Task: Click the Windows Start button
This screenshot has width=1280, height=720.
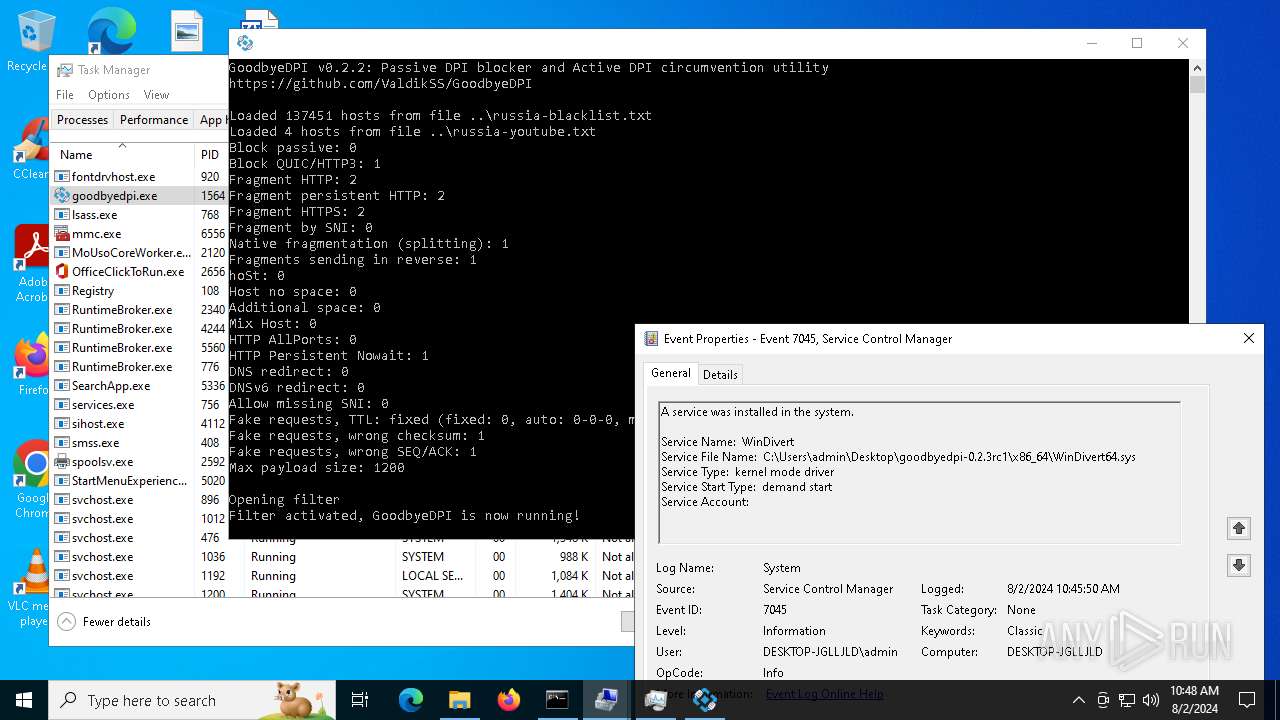Action: [x=24, y=700]
